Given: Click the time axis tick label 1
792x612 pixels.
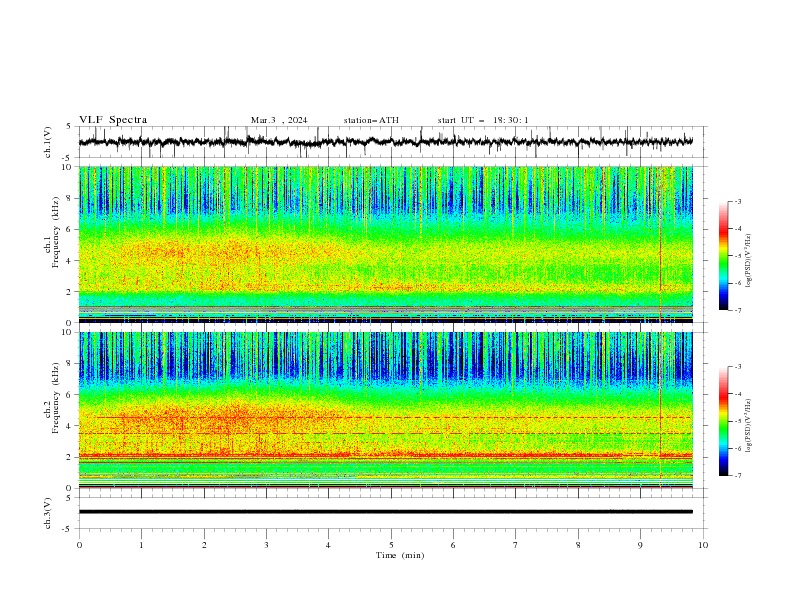Looking at the screenshot, I should pos(141,545).
